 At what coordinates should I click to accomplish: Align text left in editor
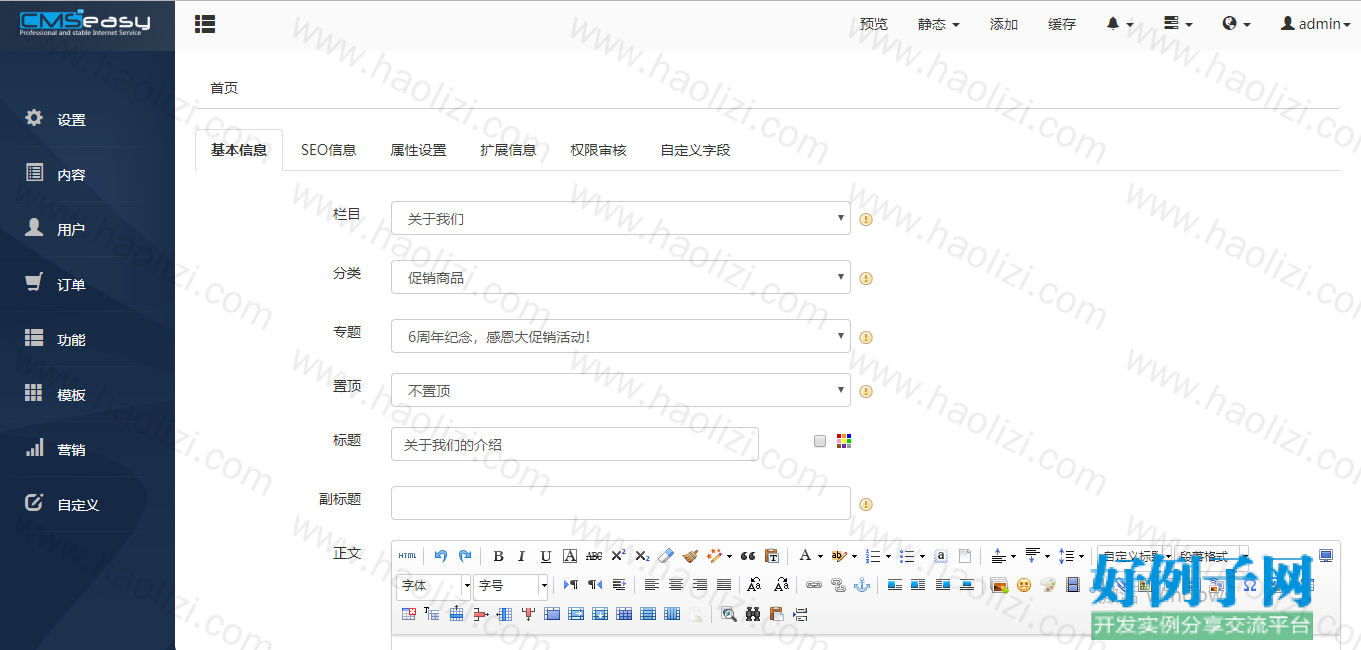coord(652,585)
